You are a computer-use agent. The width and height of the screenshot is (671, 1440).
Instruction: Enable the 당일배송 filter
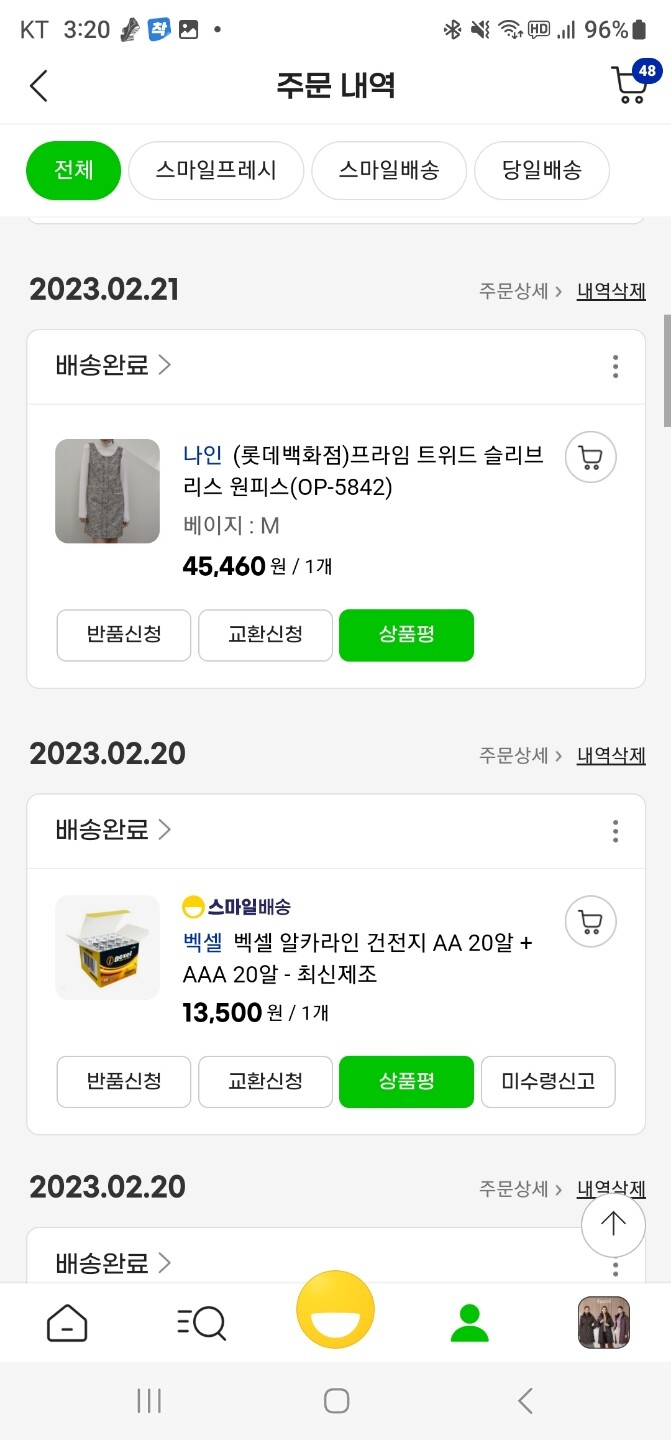click(541, 170)
